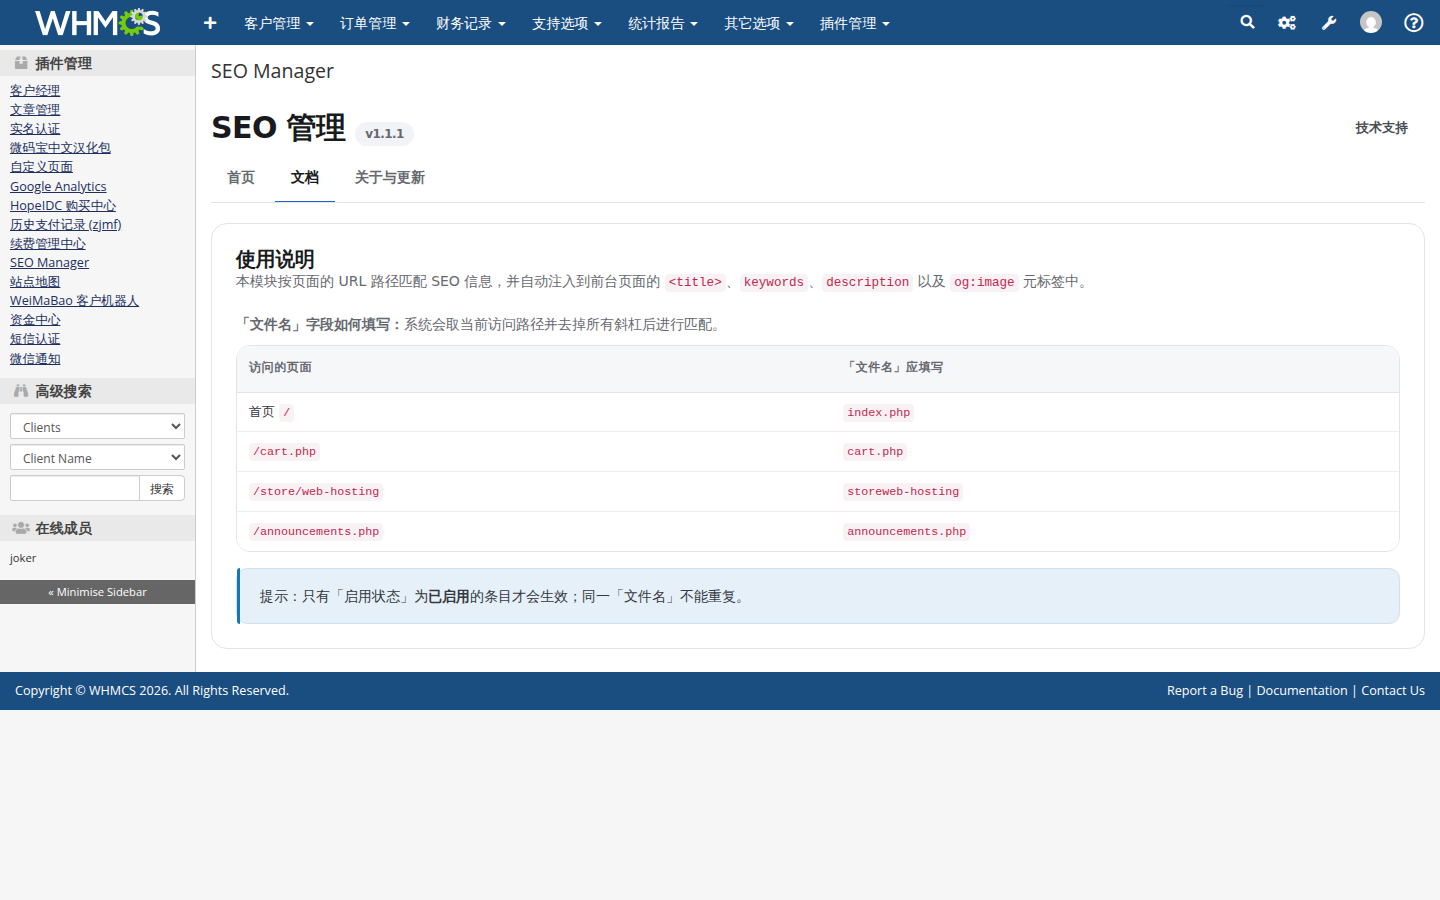Viewport: 1440px width, 900px height.
Task: Click the 技术支持 link
Action: 1381,128
